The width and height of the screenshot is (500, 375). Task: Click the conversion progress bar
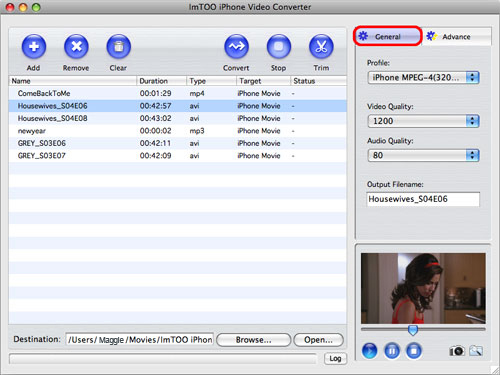tap(163, 359)
